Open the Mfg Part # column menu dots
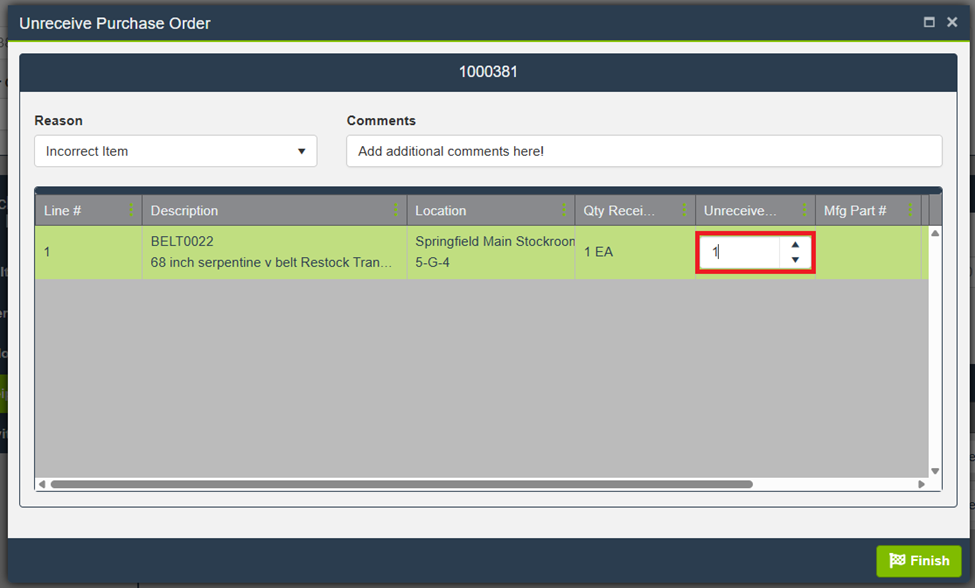The image size is (975, 588). (910, 210)
